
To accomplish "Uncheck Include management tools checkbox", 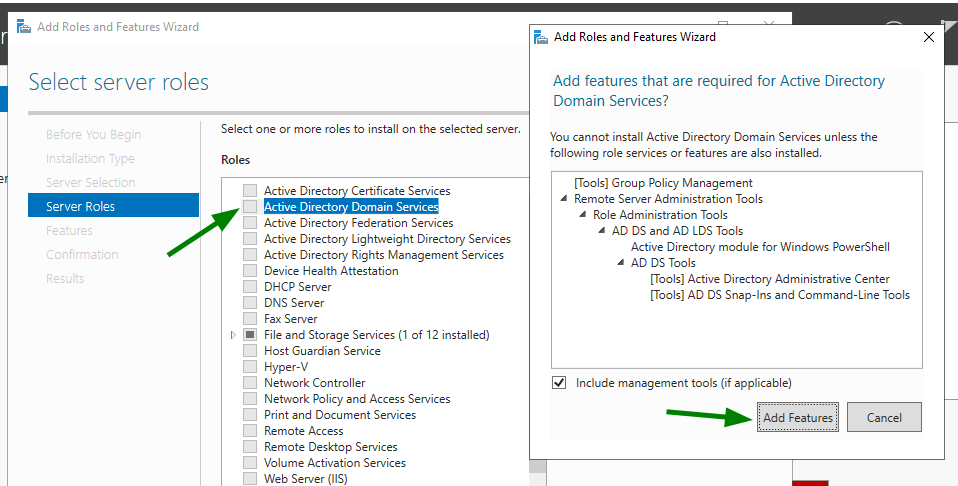I will 559,383.
